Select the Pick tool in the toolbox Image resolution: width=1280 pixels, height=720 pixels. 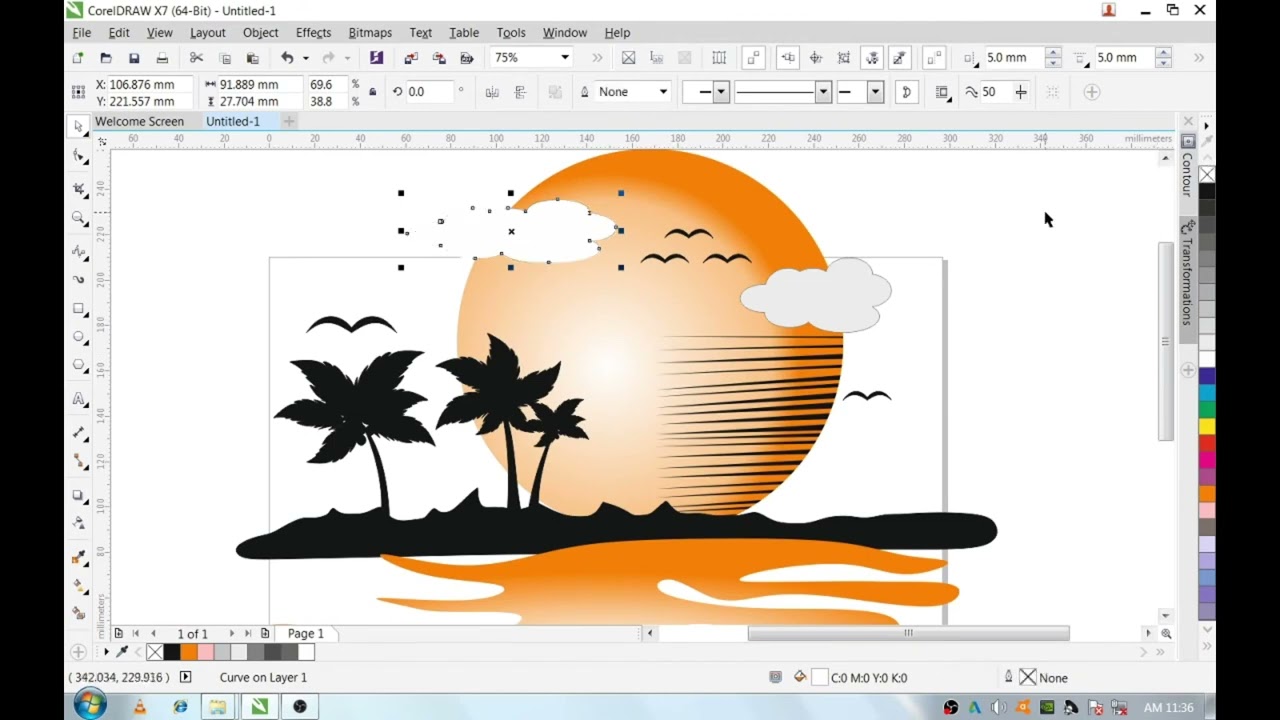pos(79,127)
